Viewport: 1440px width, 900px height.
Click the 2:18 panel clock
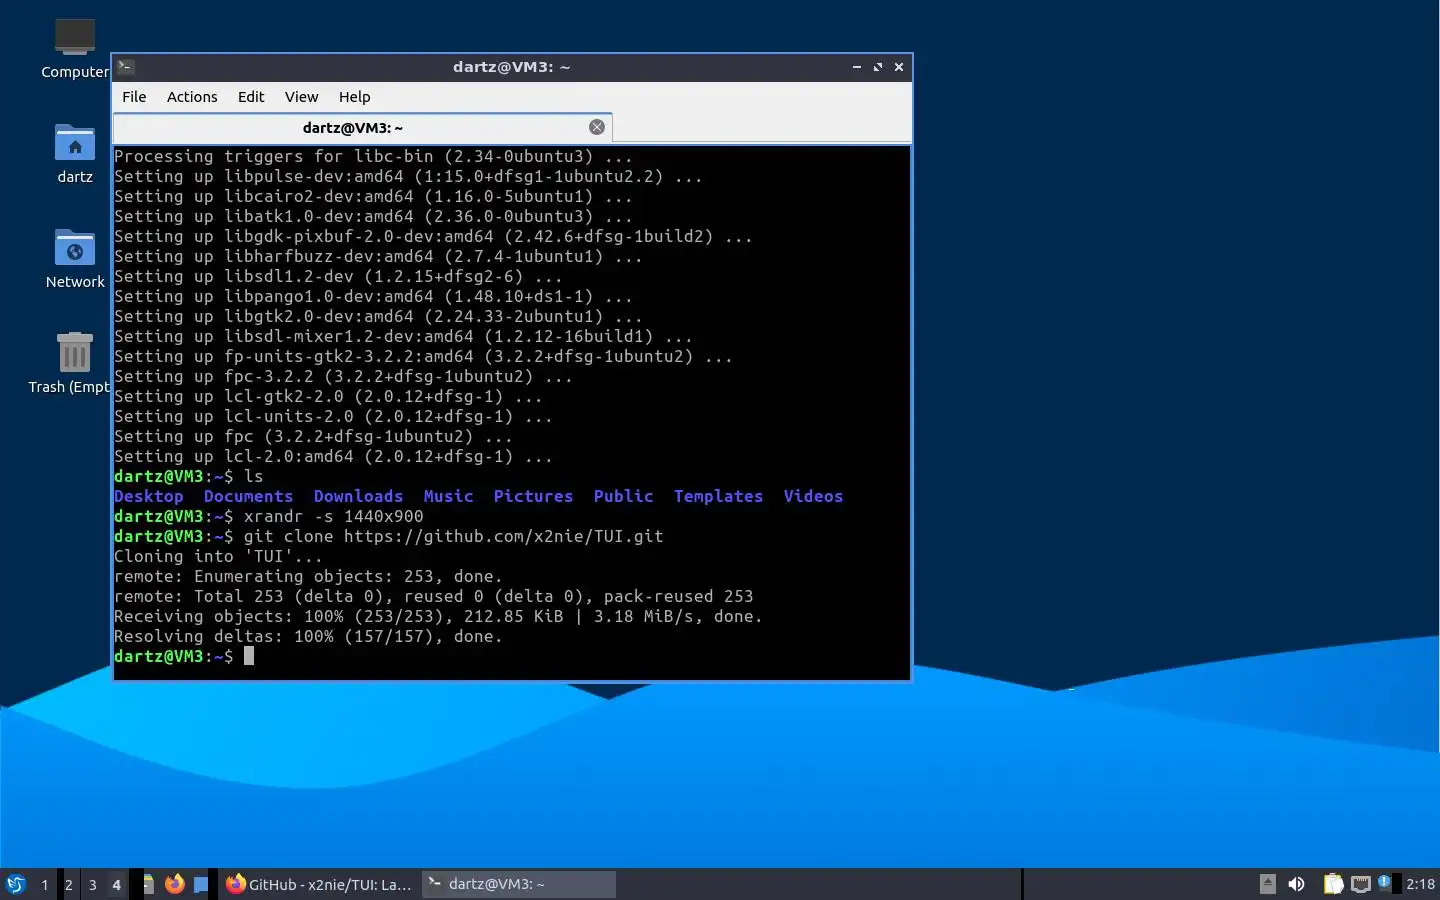(1420, 884)
